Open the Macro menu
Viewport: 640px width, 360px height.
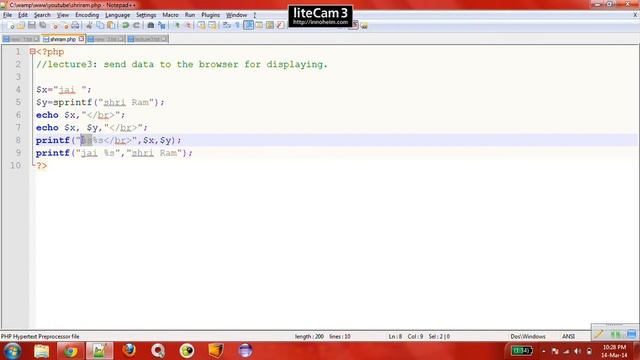coord(171,15)
